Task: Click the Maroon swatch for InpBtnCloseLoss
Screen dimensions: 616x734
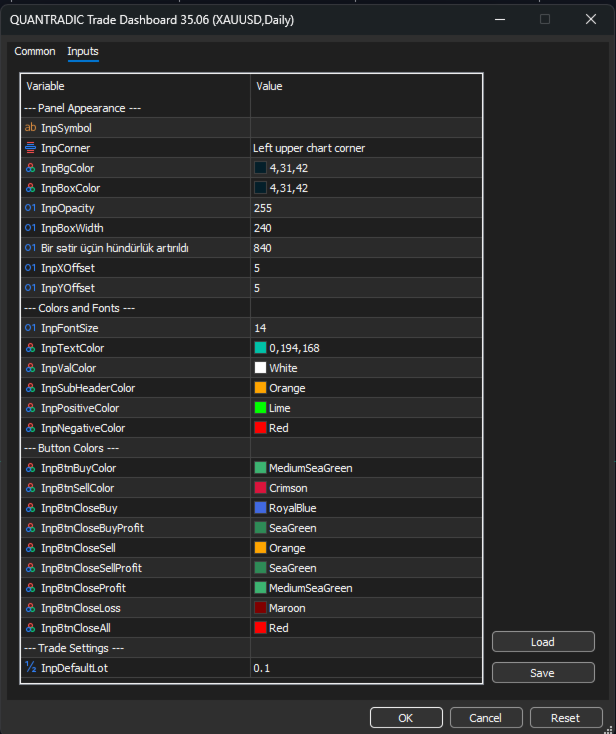Action: [260, 608]
